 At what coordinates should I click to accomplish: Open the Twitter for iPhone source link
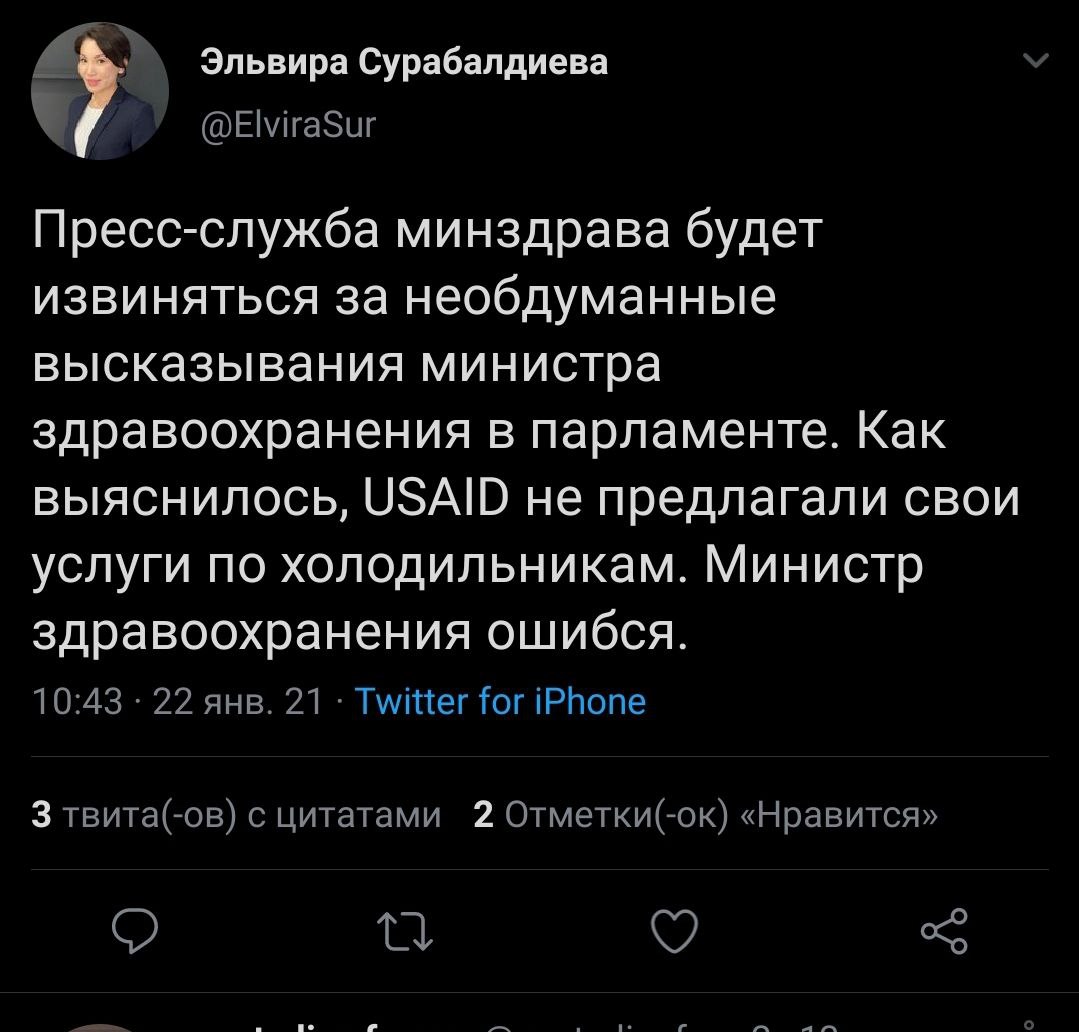pos(501,701)
